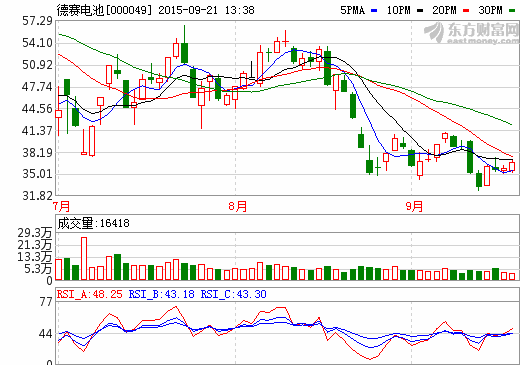Click the 41.37 price axis label
This screenshot has width=520, height=365.
point(37,131)
